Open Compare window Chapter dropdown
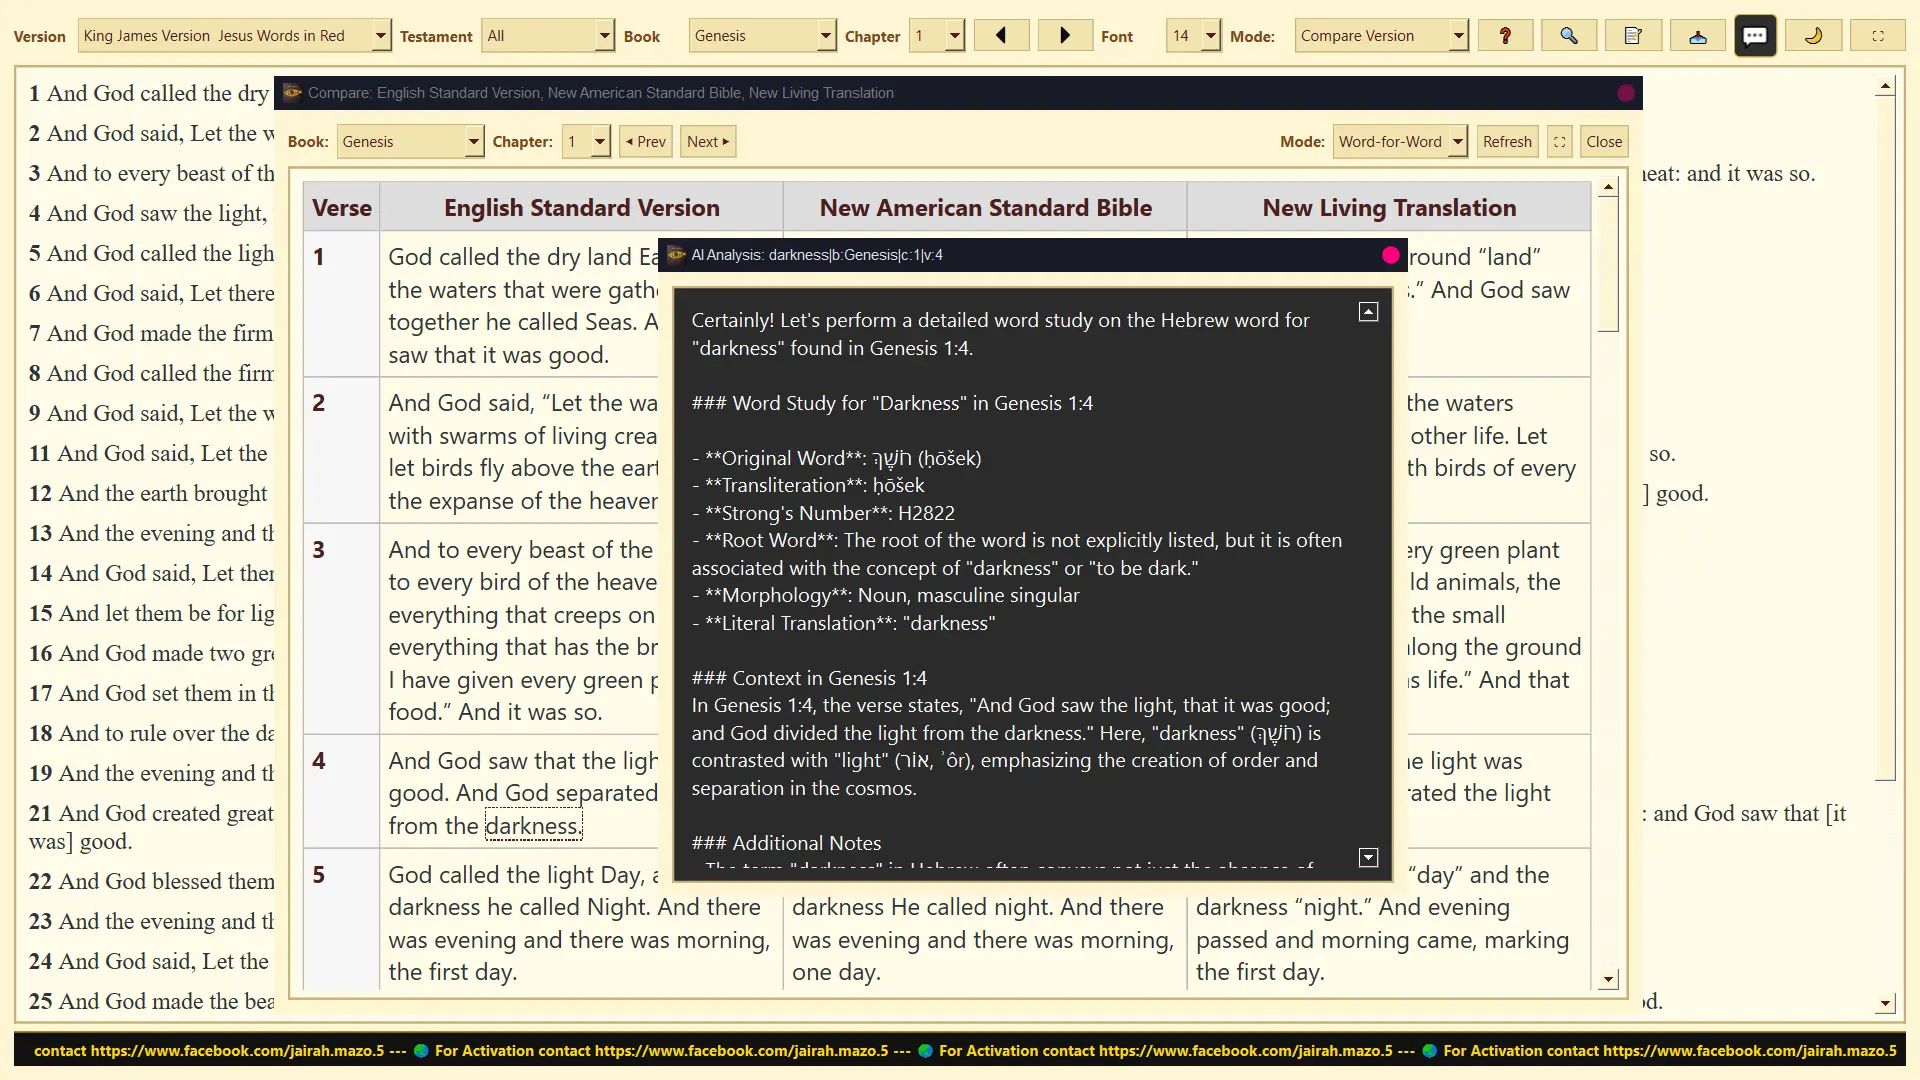This screenshot has height=1080, width=1920. (x=586, y=142)
